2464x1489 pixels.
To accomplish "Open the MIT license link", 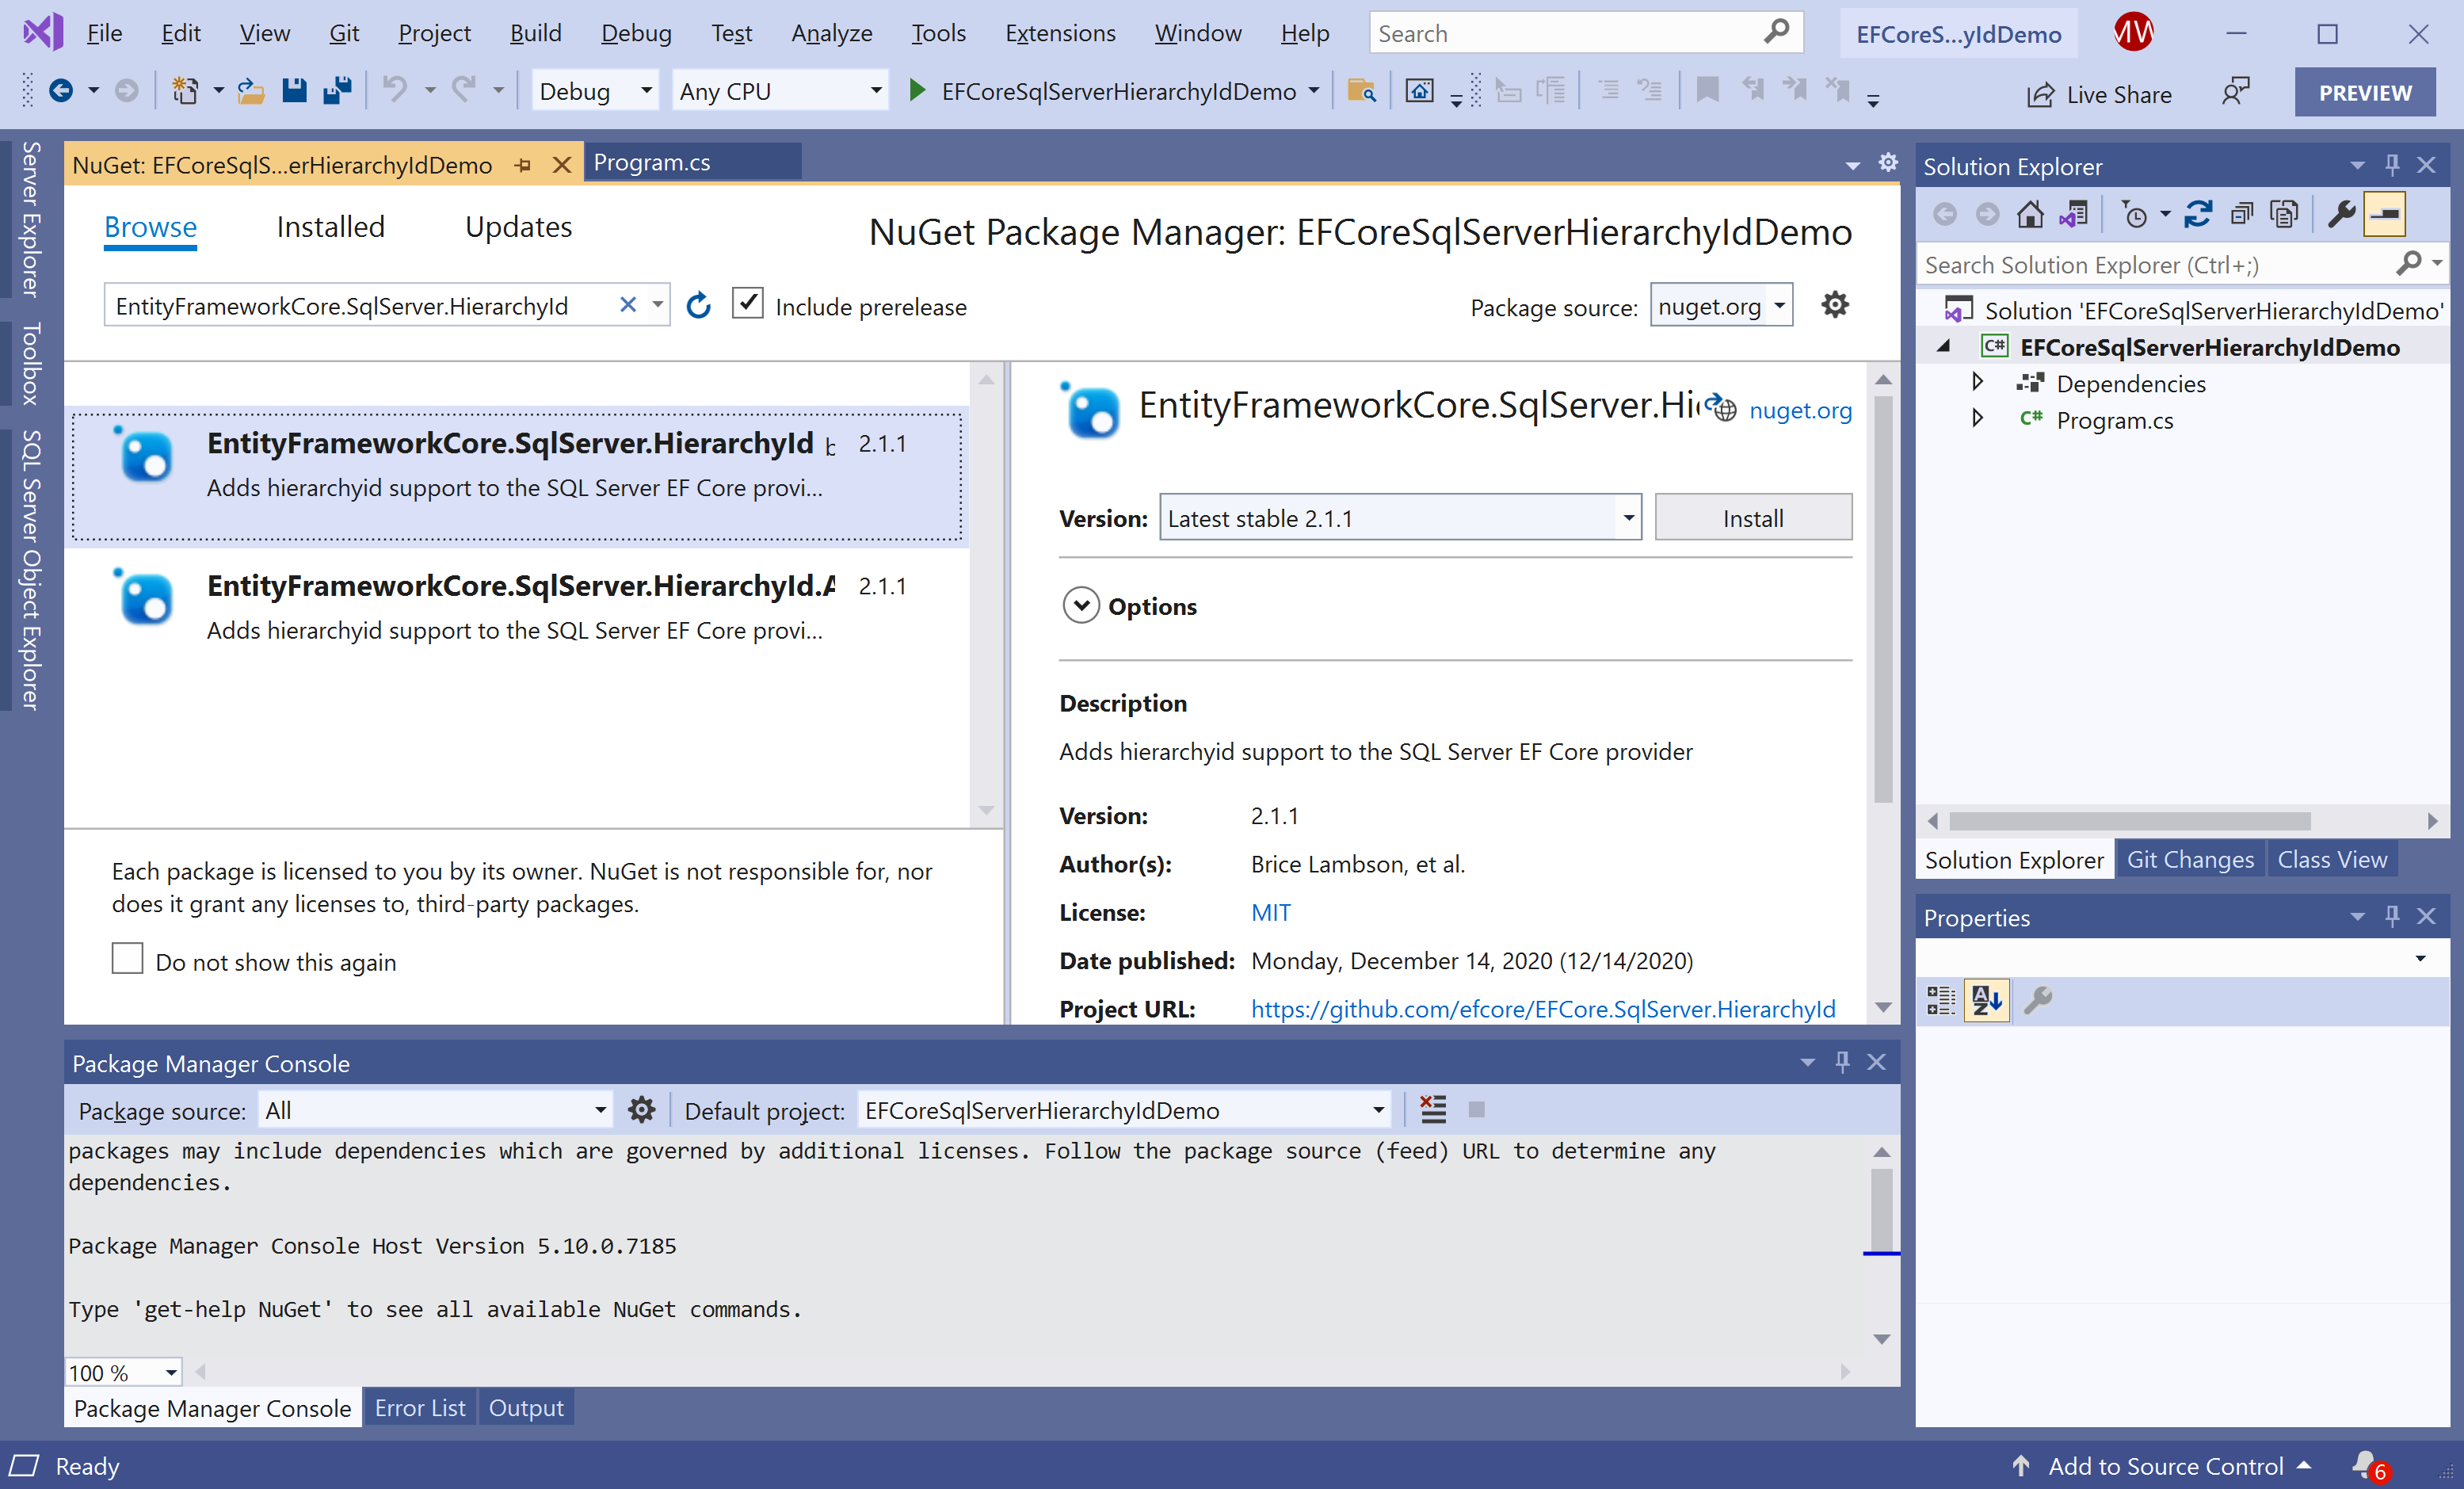I will pyautogui.click(x=1270, y=912).
